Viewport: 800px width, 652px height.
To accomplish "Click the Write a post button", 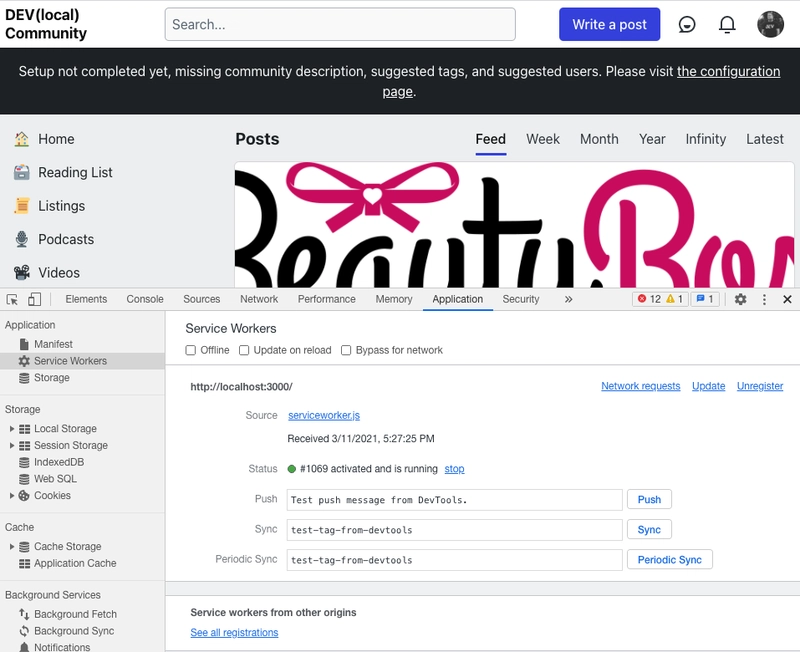I will [609, 24].
